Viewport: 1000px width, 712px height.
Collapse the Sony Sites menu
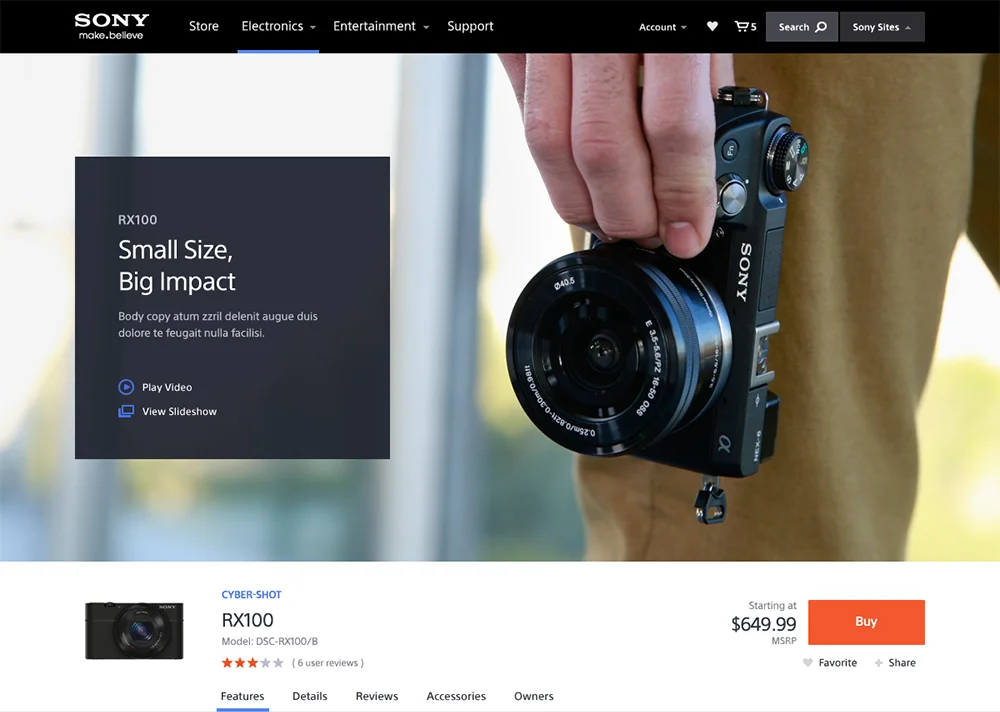(x=882, y=27)
